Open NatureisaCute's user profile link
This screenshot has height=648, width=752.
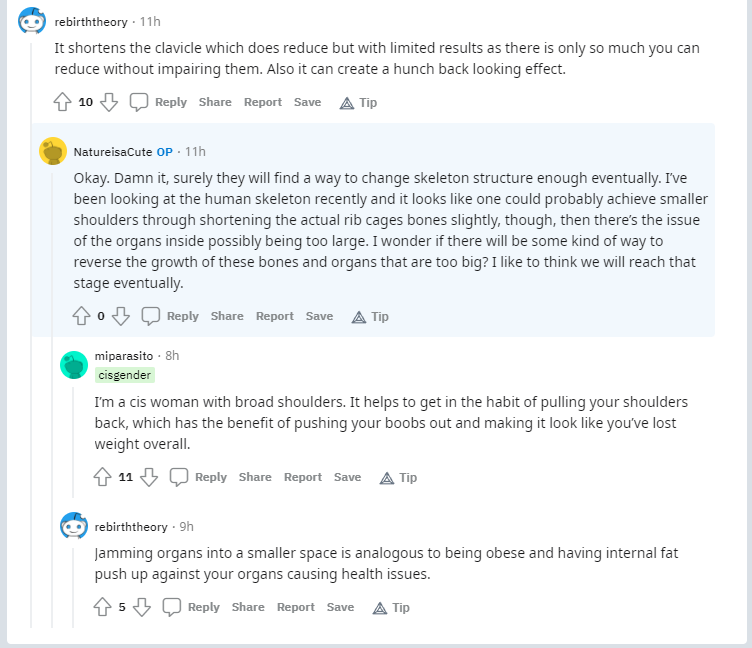pos(112,152)
